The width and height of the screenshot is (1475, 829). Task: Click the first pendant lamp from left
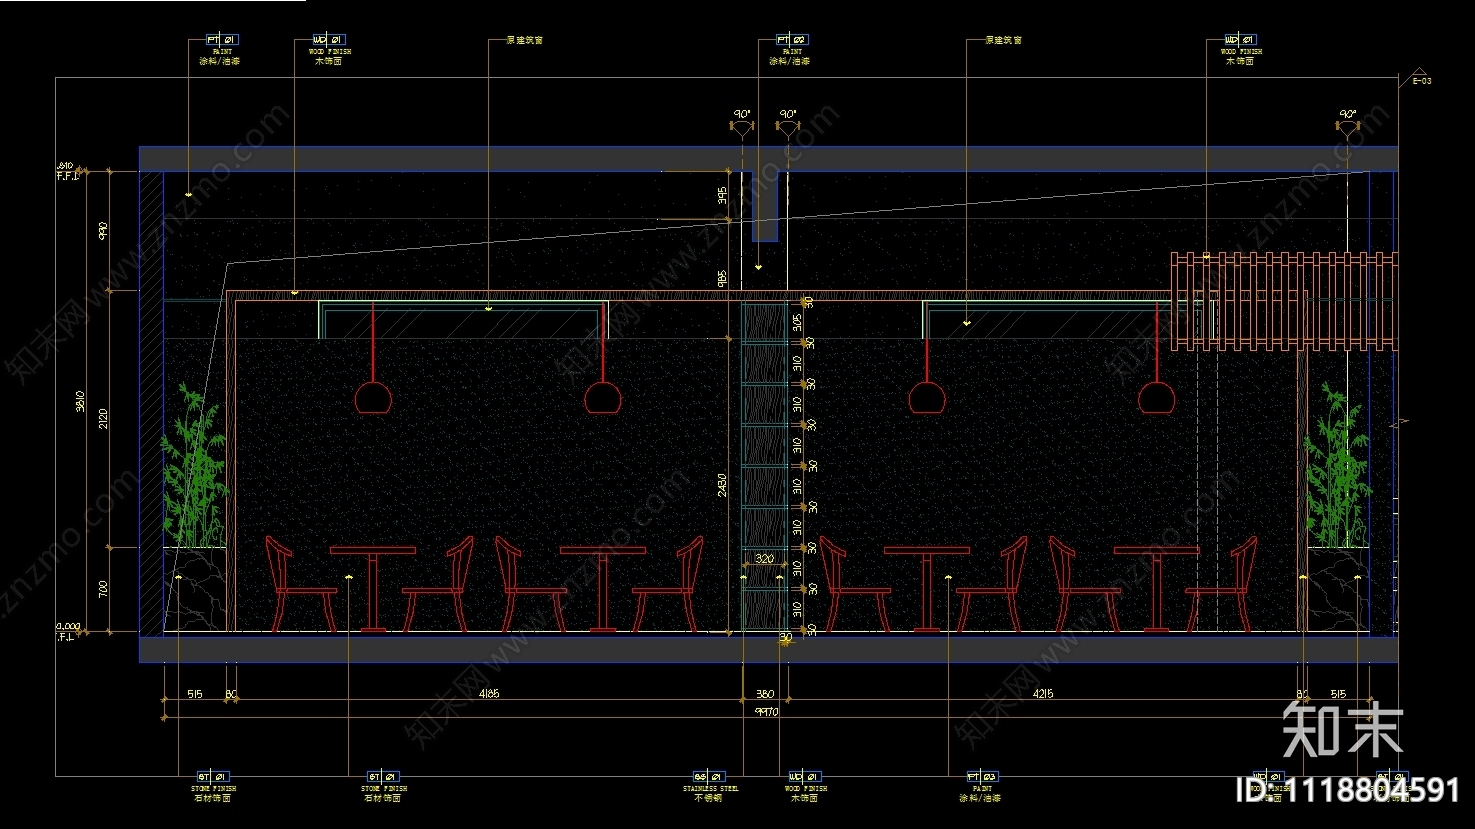(373, 397)
